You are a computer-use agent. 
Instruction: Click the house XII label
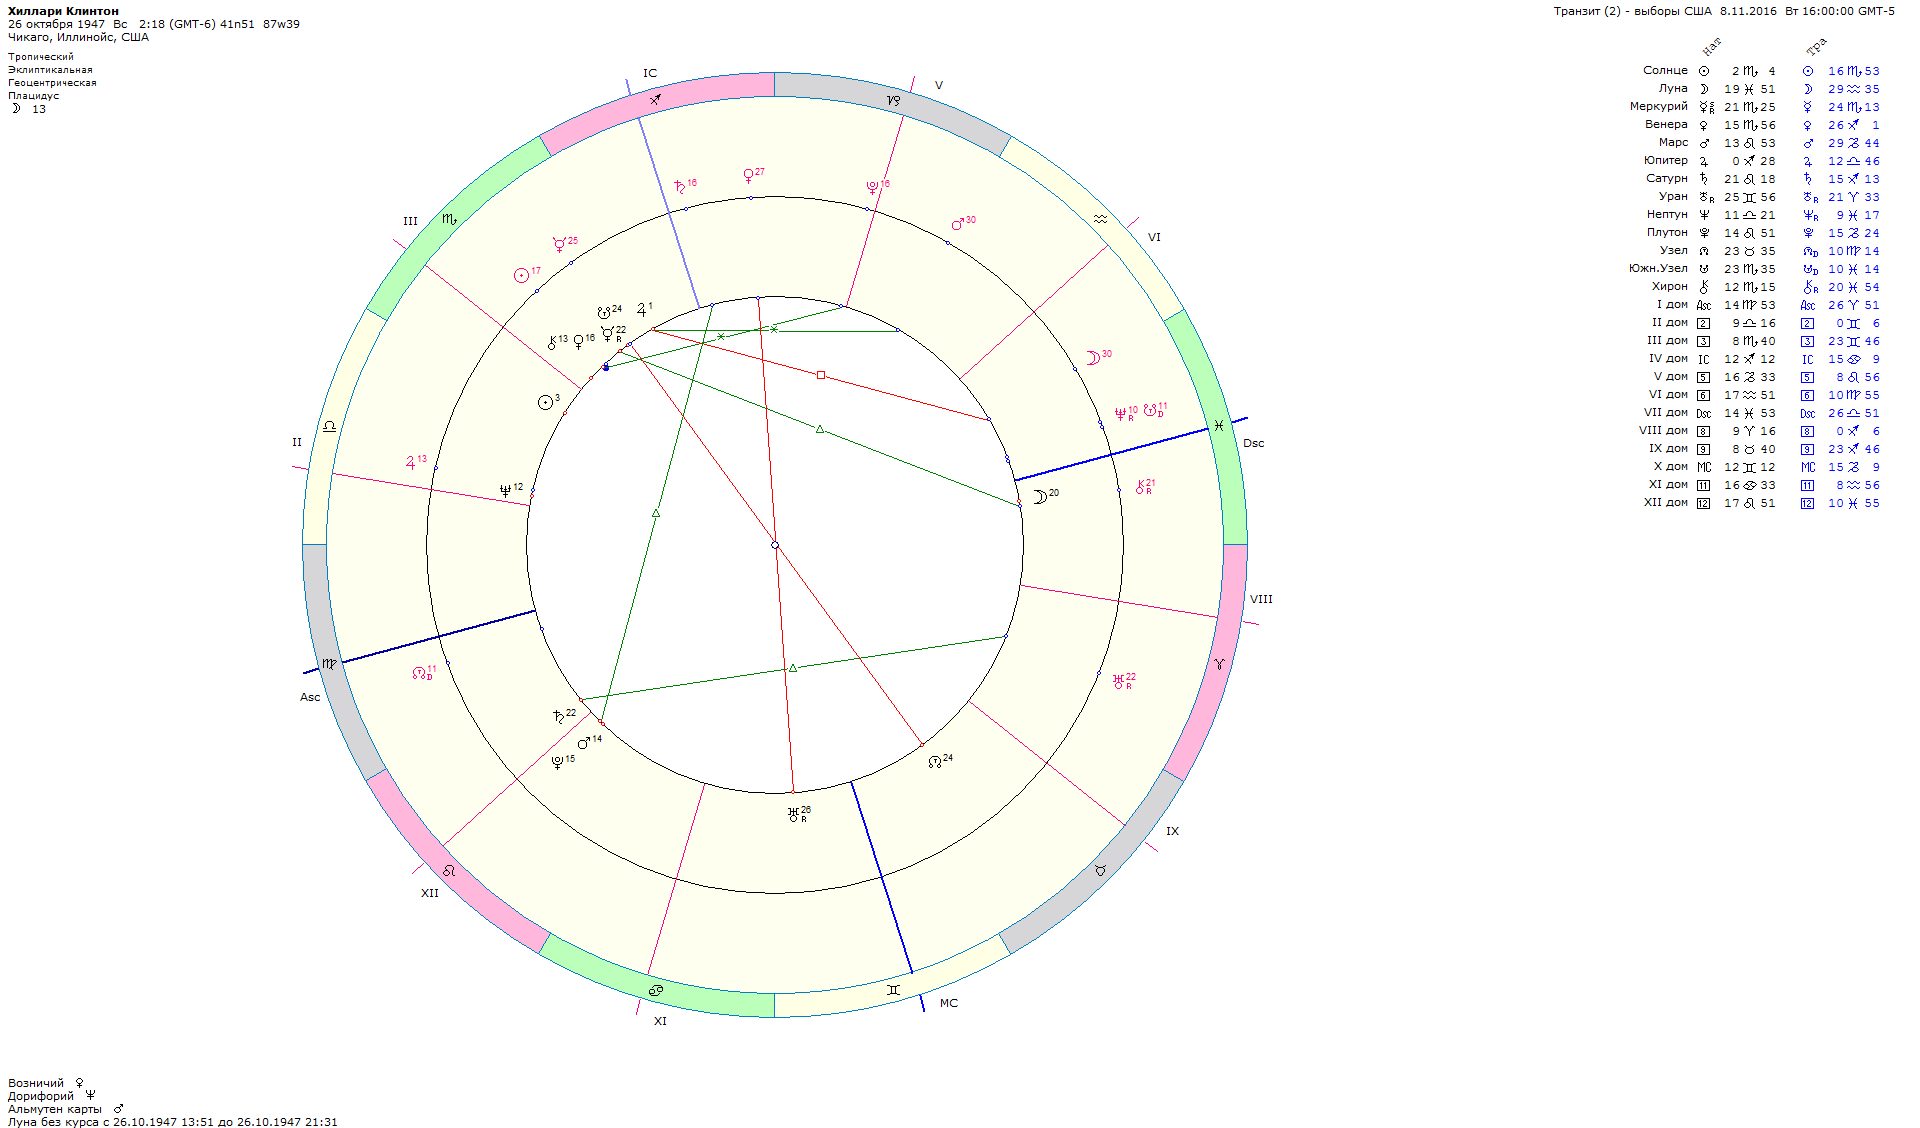[430, 893]
